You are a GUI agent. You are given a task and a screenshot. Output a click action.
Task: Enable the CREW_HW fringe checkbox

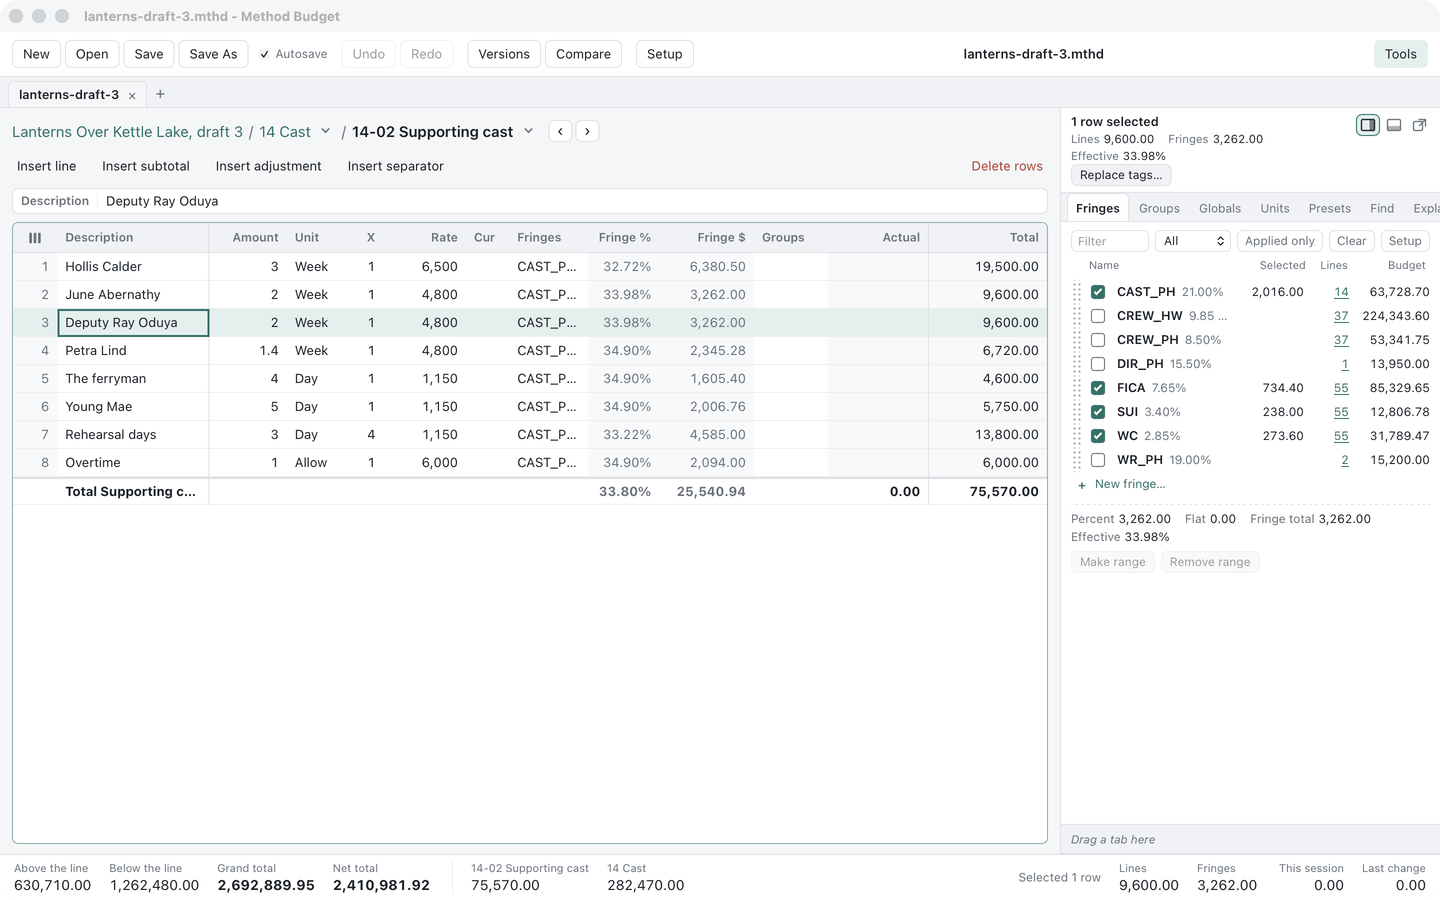click(1098, 316)
